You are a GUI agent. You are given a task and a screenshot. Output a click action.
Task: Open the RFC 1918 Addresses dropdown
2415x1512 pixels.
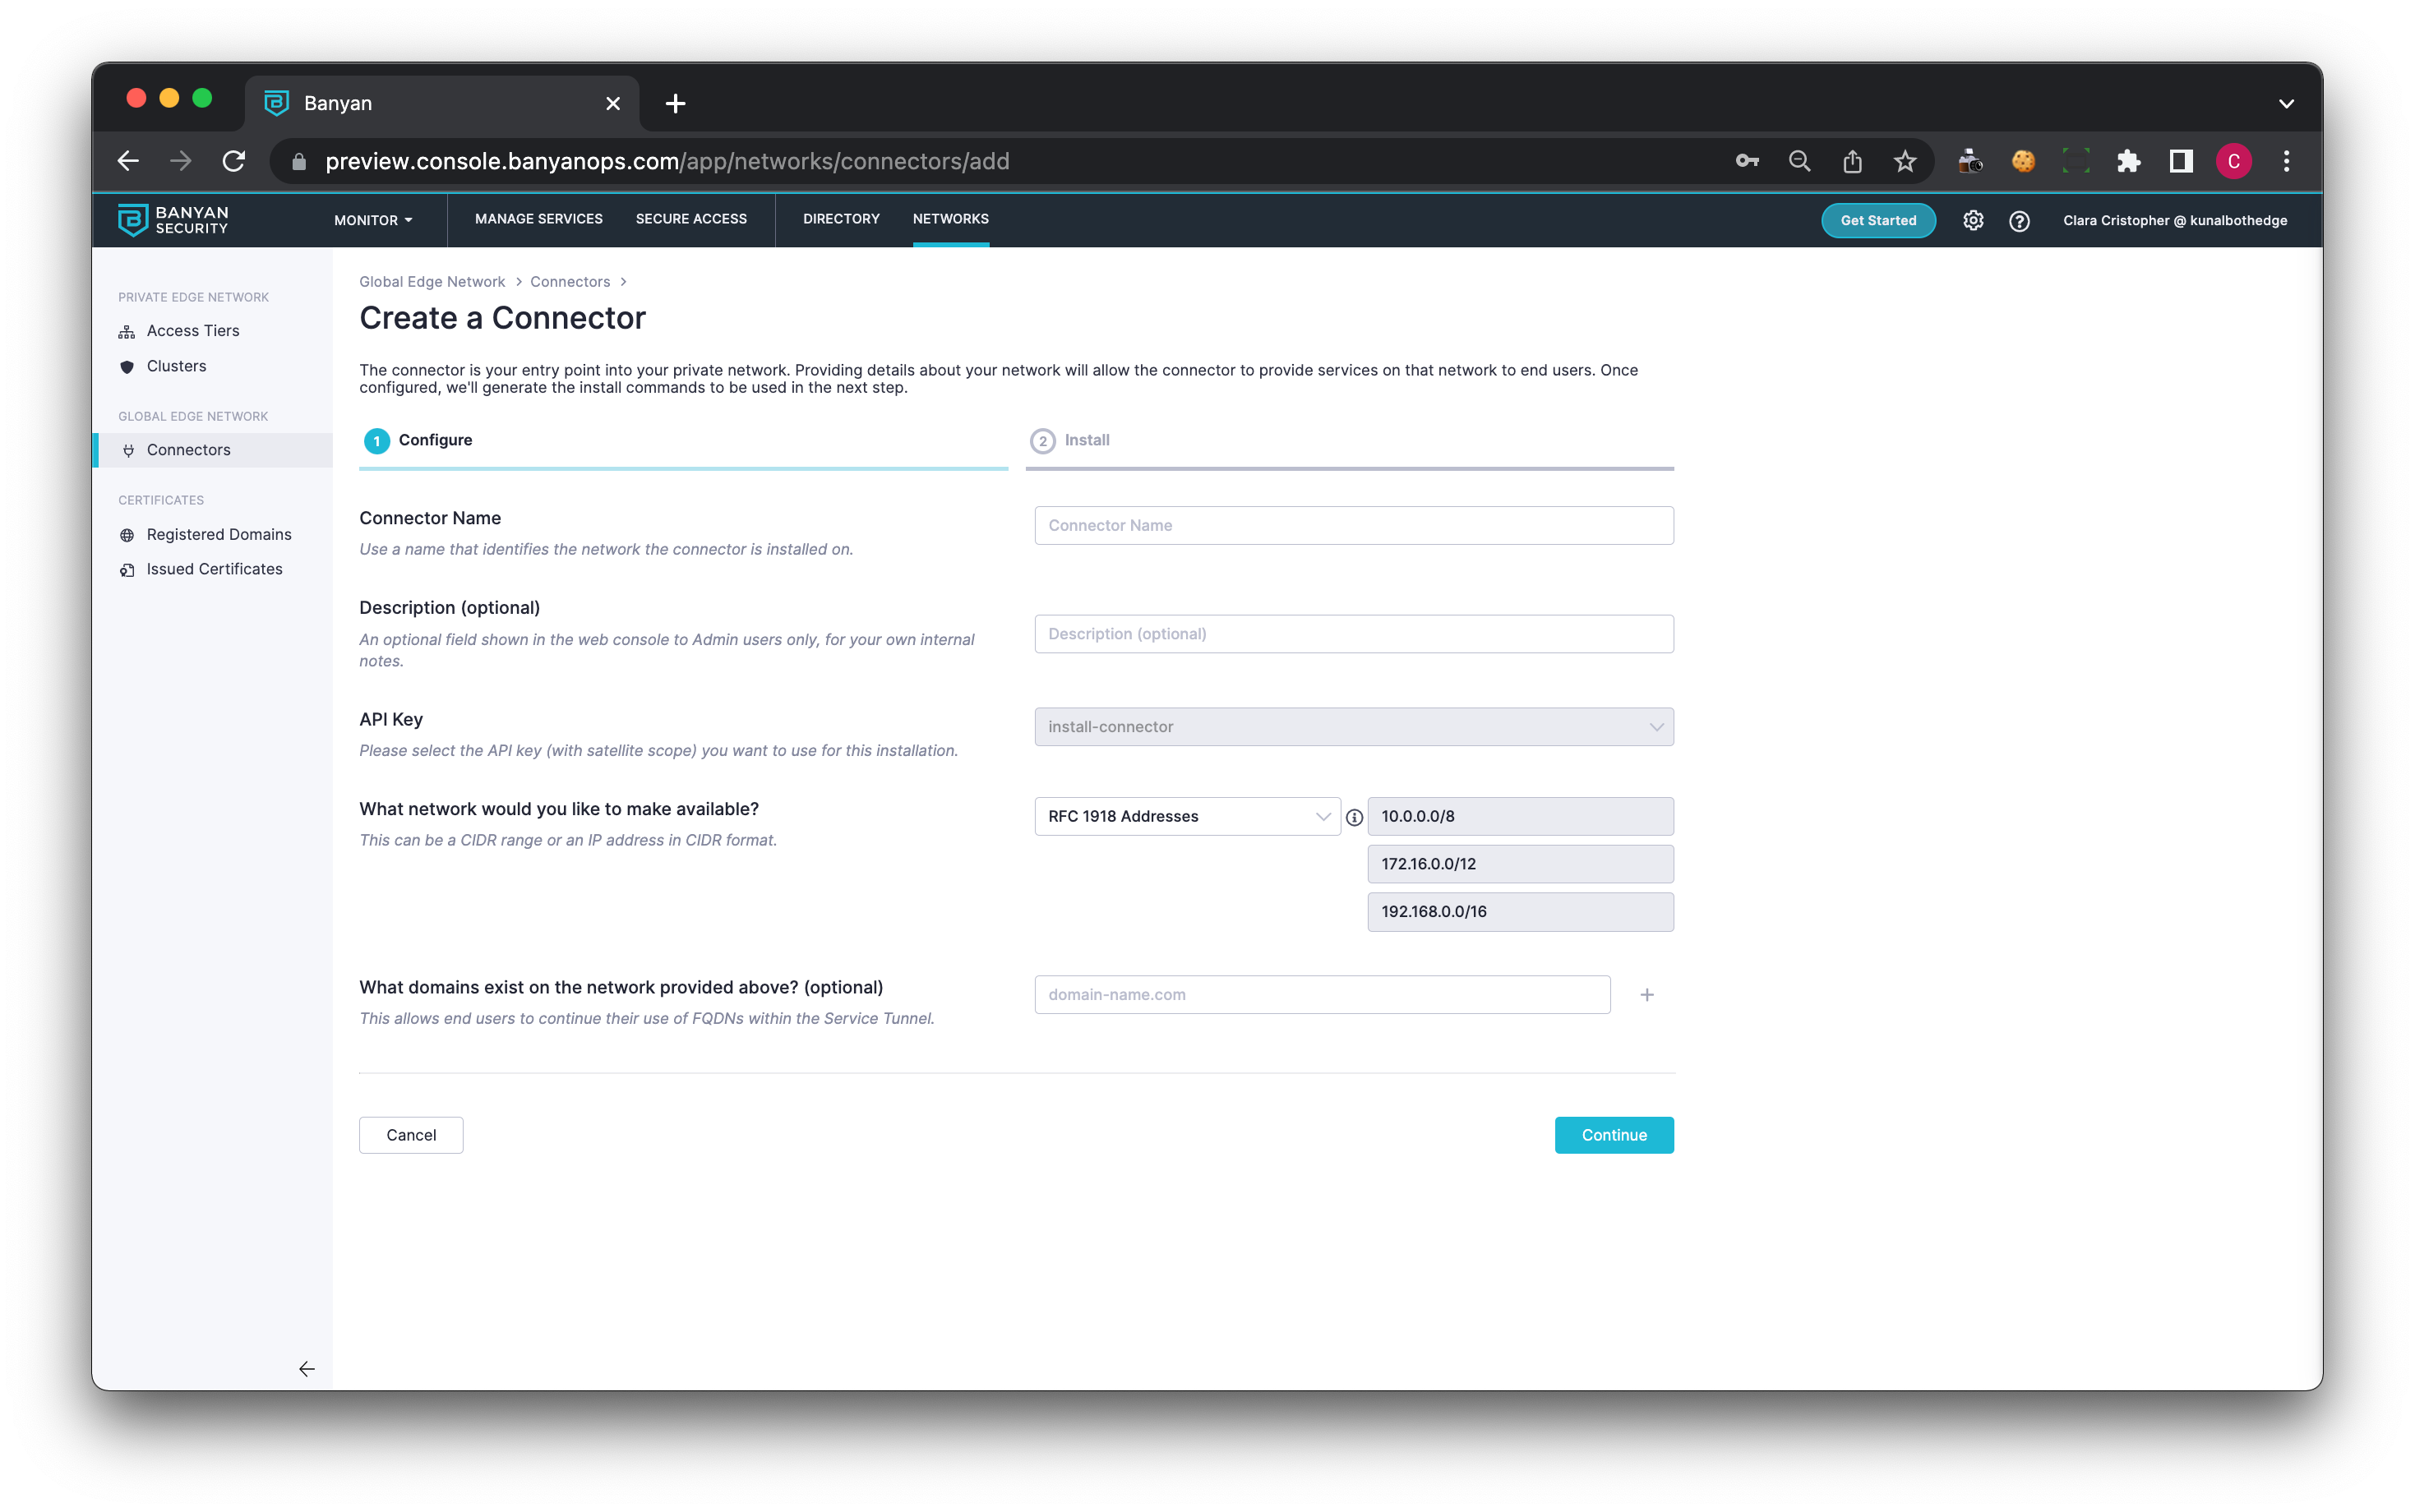pos(1187,816)
